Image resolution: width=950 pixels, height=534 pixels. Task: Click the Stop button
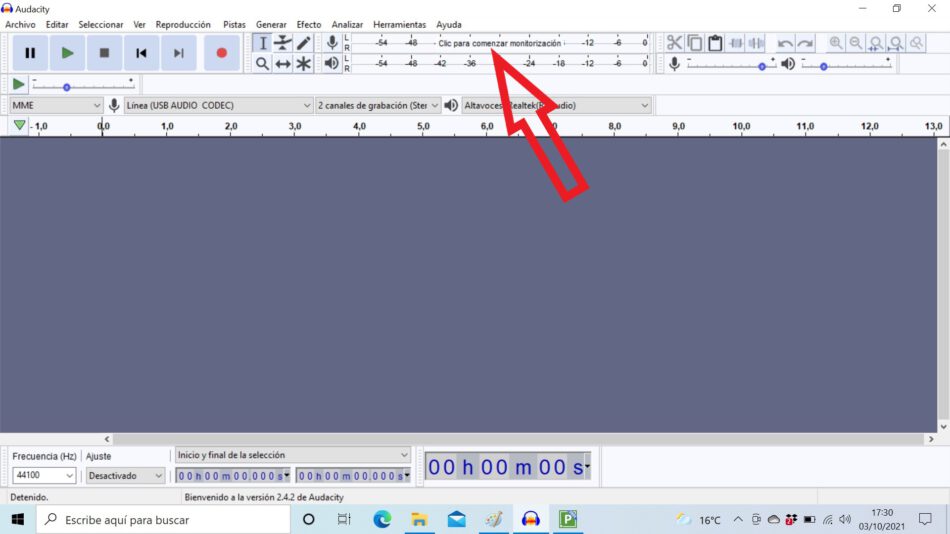point(104,53)
